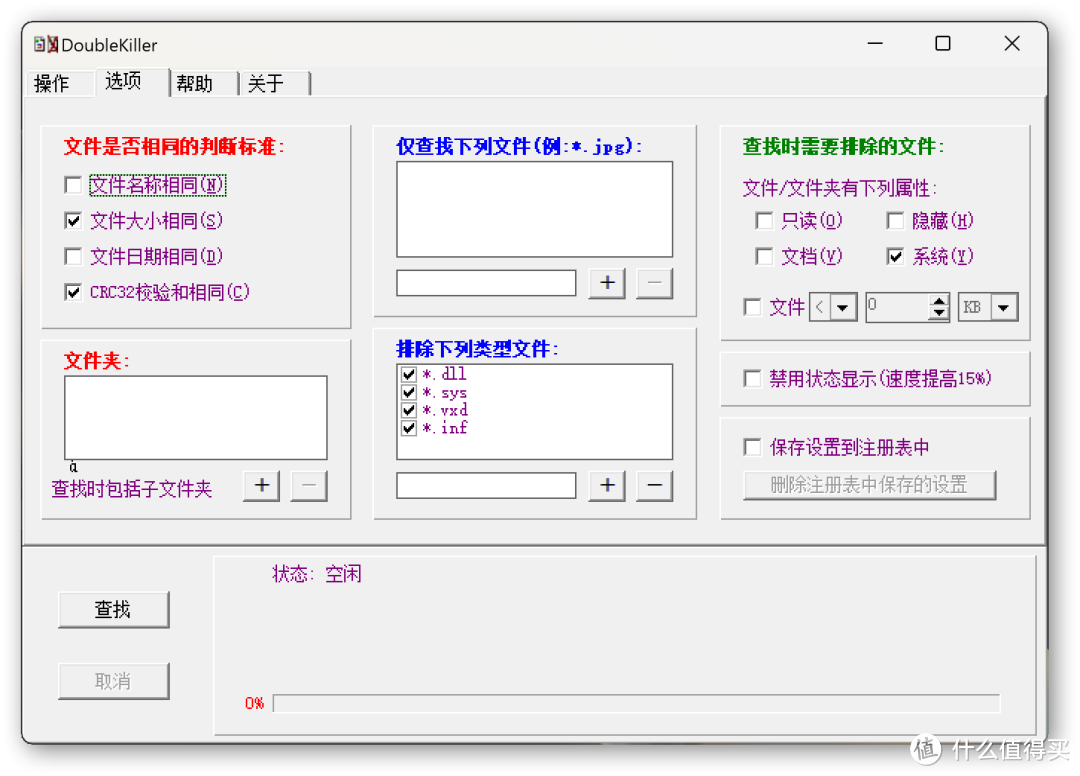This screenshot has height=776, width=1080.
Task: Add excluded type with plus in 排除下列类型文件 section
Action: click(607, 486)
